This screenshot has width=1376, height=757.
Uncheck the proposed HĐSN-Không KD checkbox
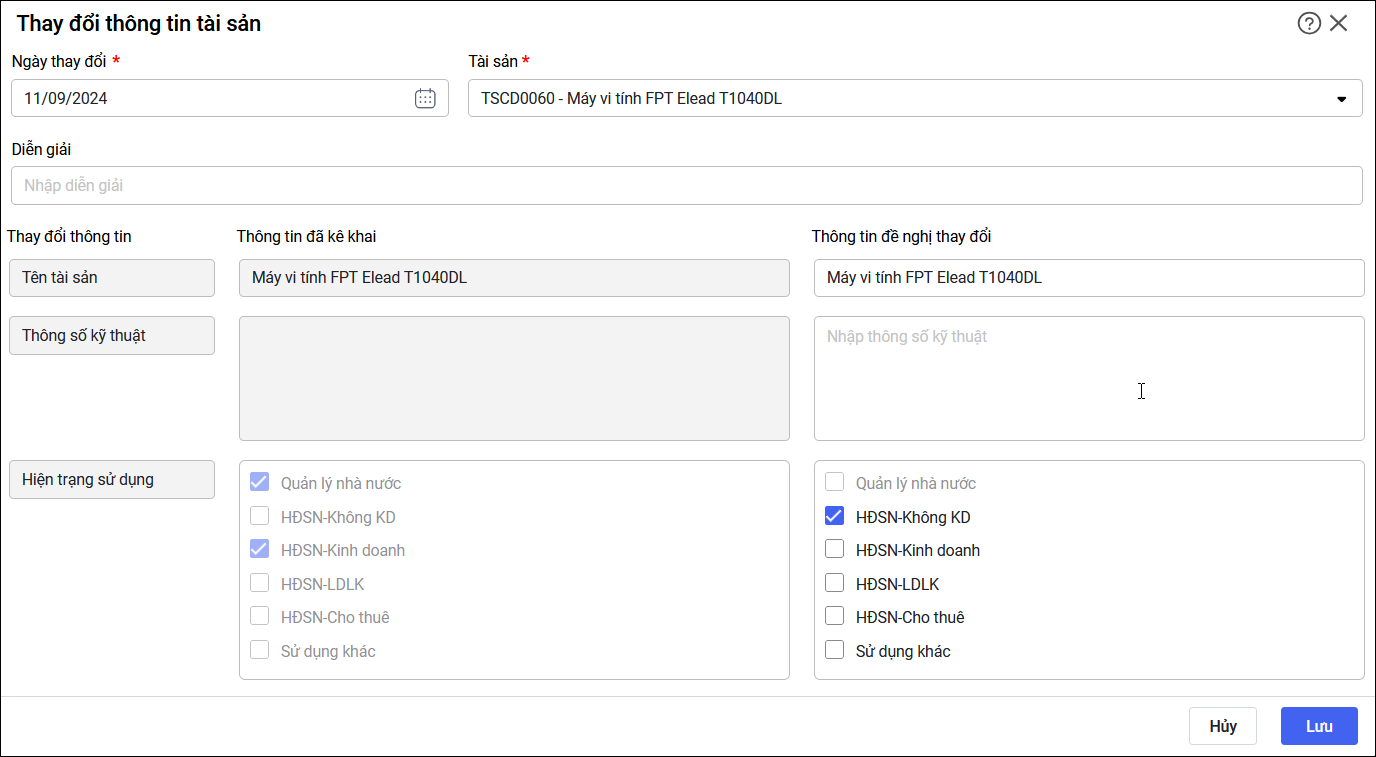click(834, 517)
